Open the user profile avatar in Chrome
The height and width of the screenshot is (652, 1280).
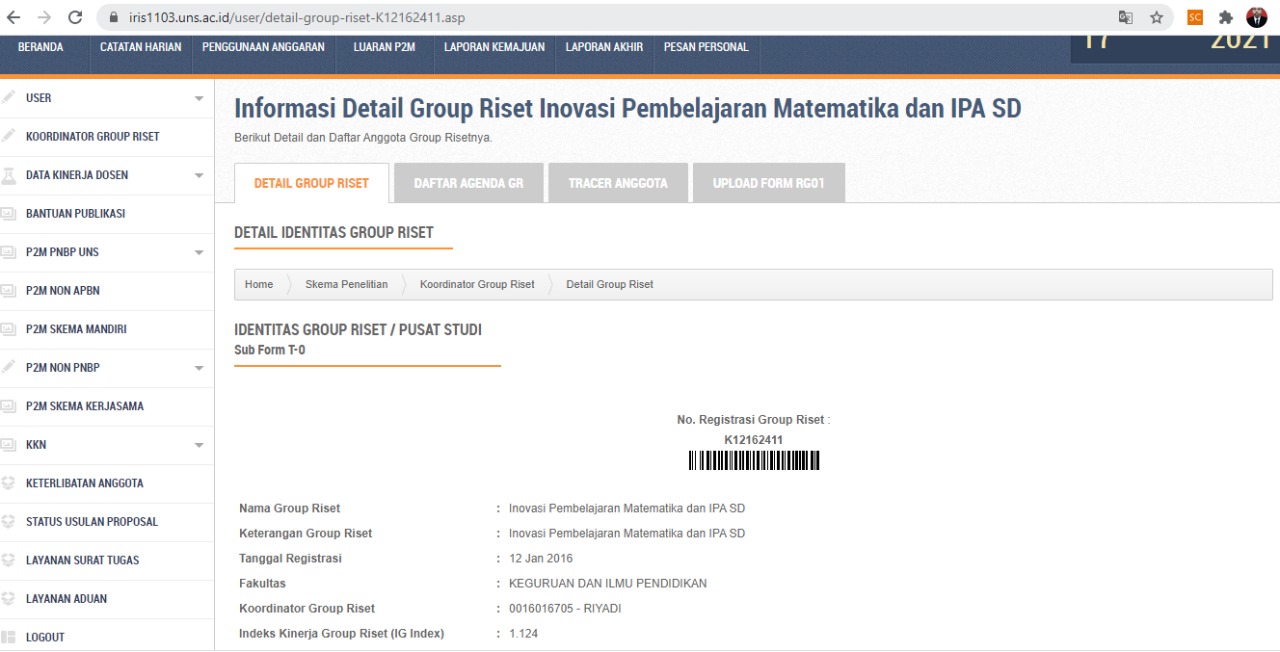1256,17
